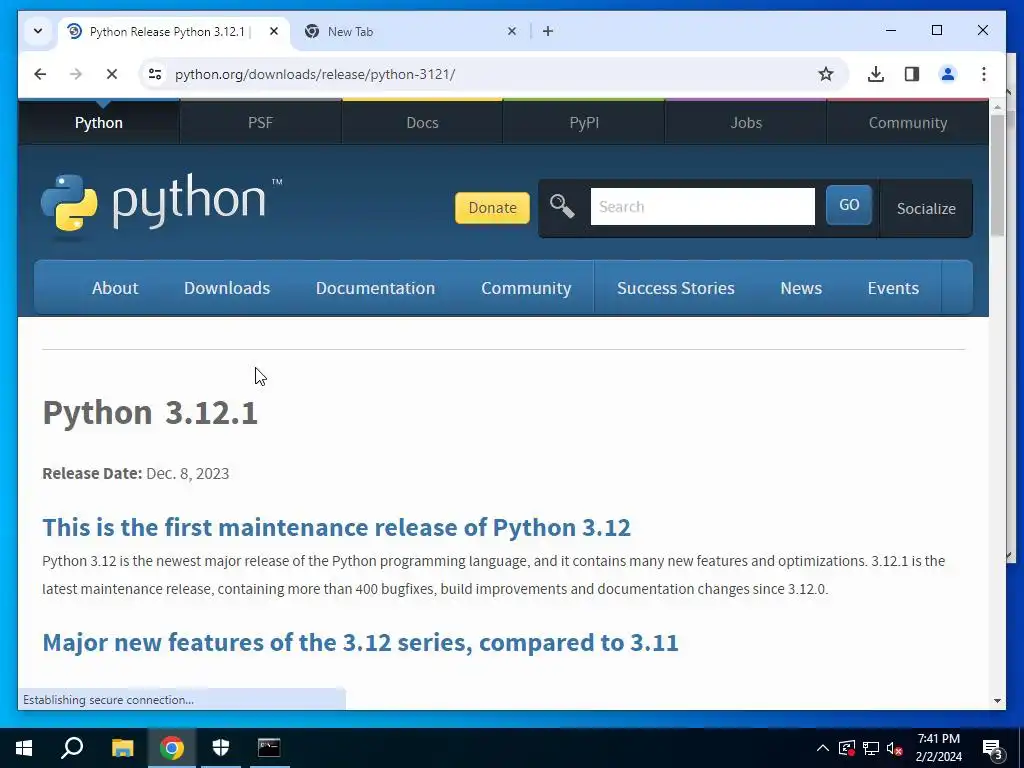Click the Python 3.12.1 heading
This screenshot has width=1024, height=768.
[x=150, y=413]
